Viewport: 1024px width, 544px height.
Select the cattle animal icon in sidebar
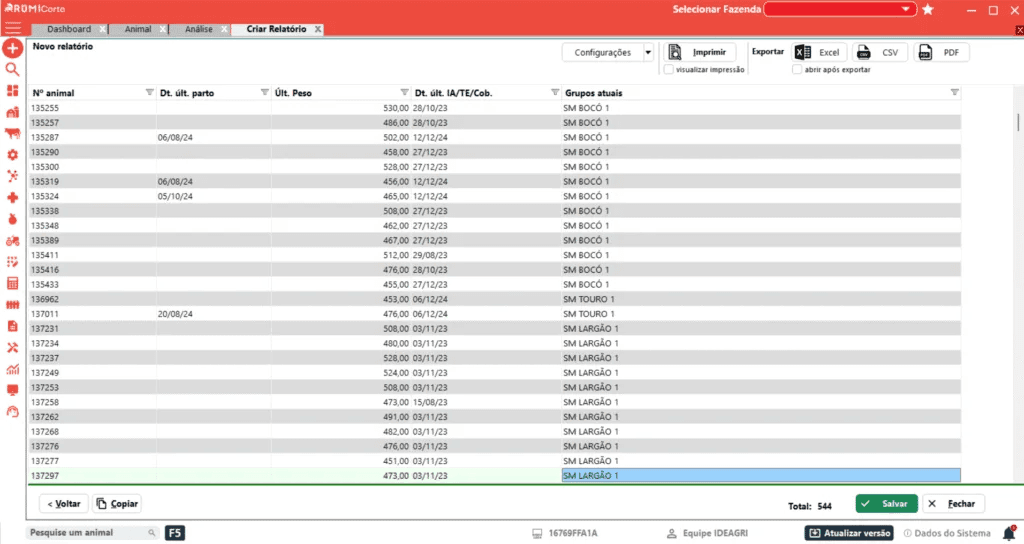[x=12, y=133]
